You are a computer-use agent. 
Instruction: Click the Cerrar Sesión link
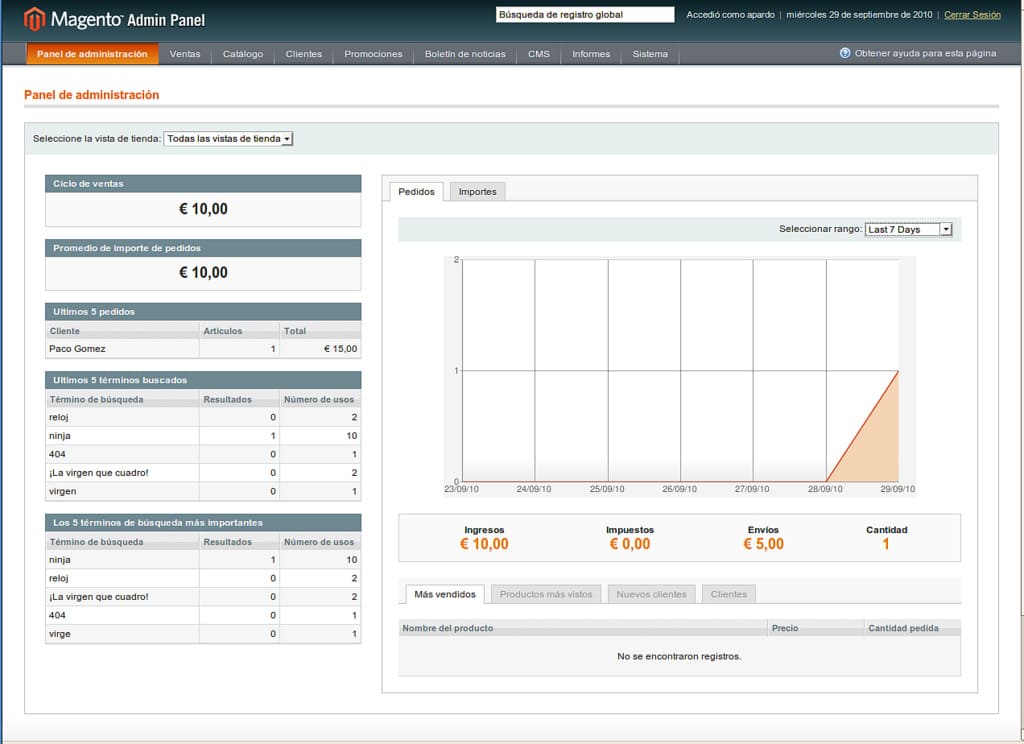coord(971,14)
